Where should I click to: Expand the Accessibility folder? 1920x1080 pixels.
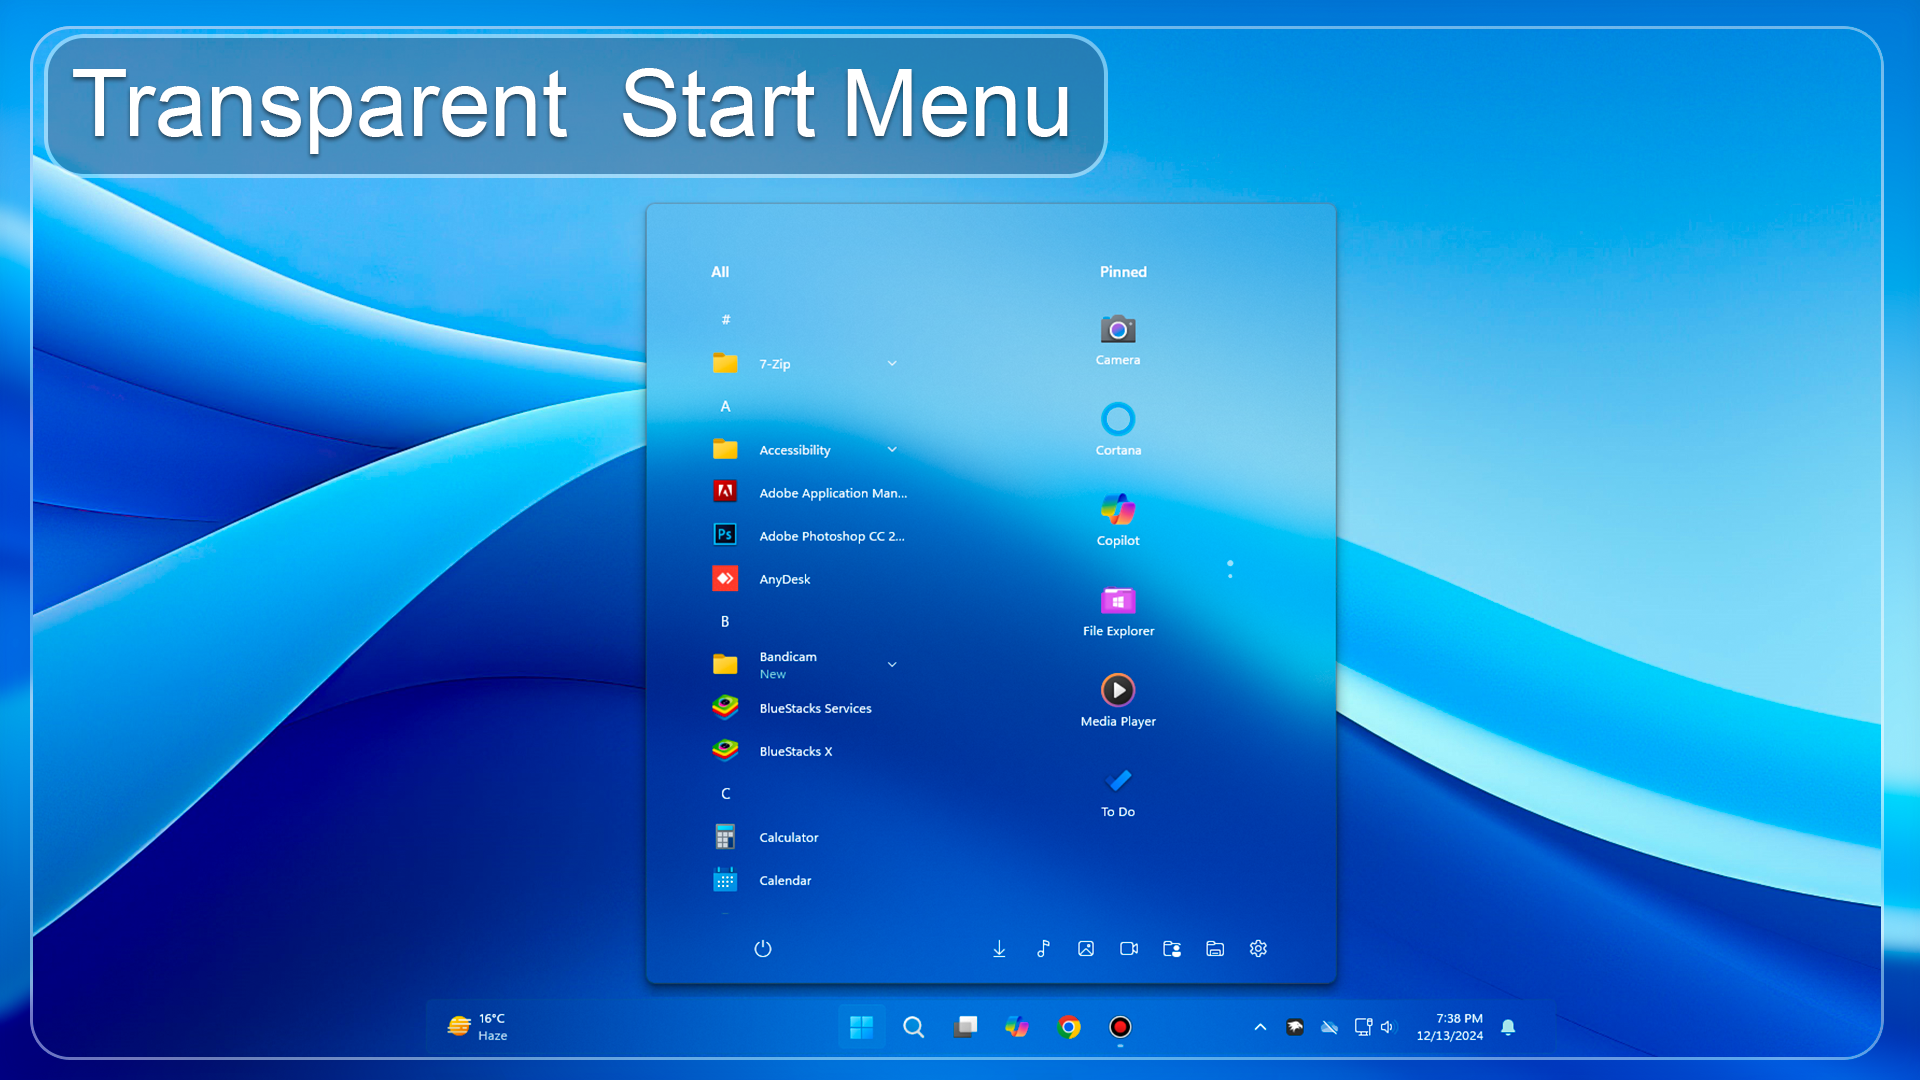[891, 449]
